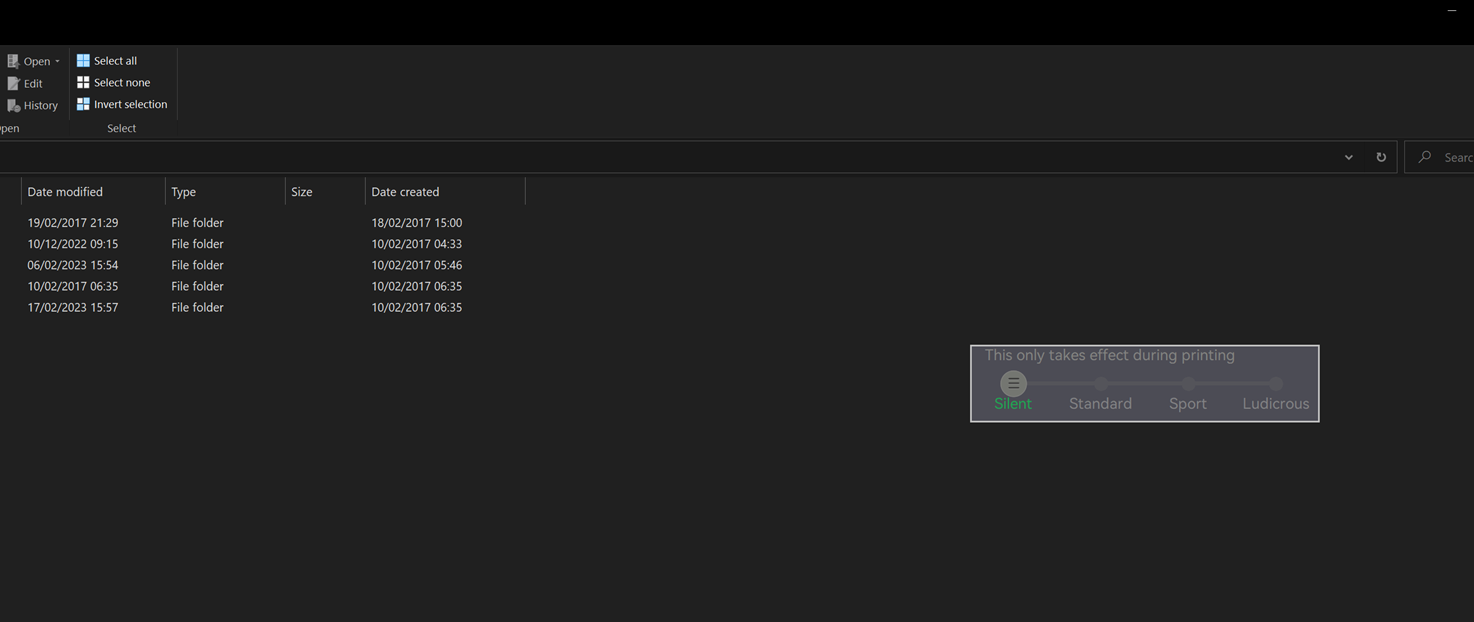Viewport: 1474px width, 622px height.
Task: Enable the Ludicrous print speed option
Action: [1275, 383]
